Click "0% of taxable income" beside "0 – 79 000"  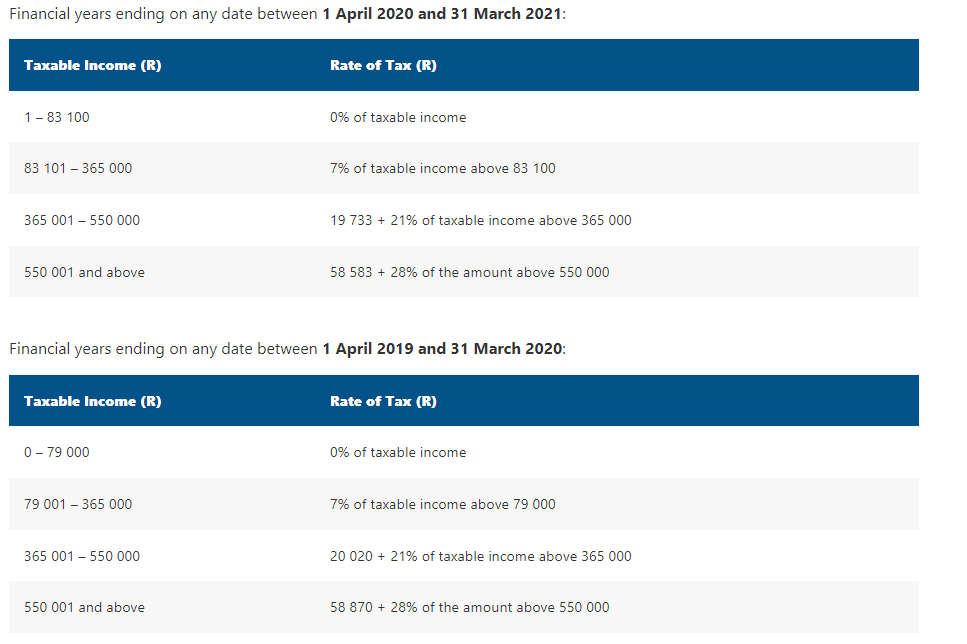pyautogui.click(x=398, y=452)
